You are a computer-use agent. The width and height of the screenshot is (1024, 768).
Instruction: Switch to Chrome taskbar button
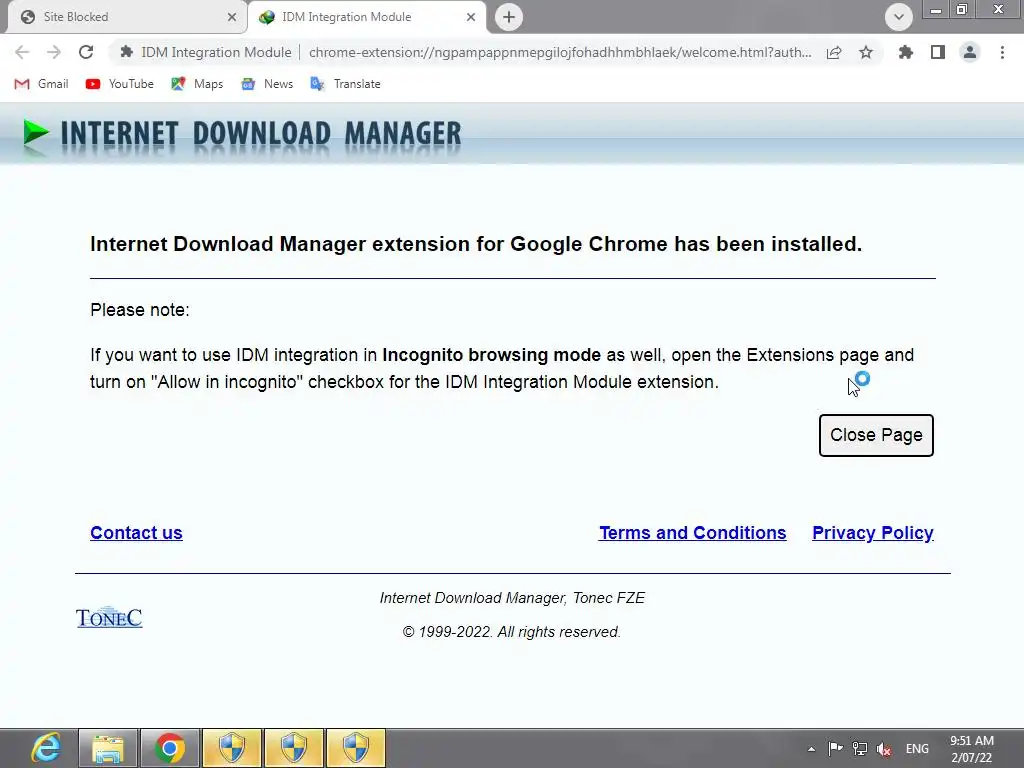tap(169, 748)
